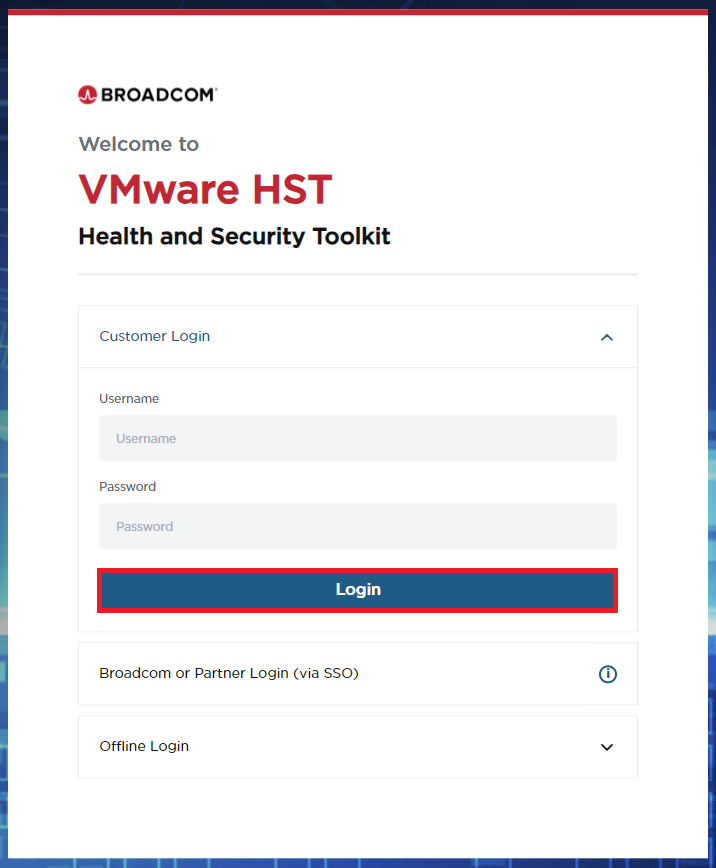Image resolution: width=716 pixels, height=868 pixels.
Task: Open Broadcom or Partner Login via SSO
Action: point(358,673)
